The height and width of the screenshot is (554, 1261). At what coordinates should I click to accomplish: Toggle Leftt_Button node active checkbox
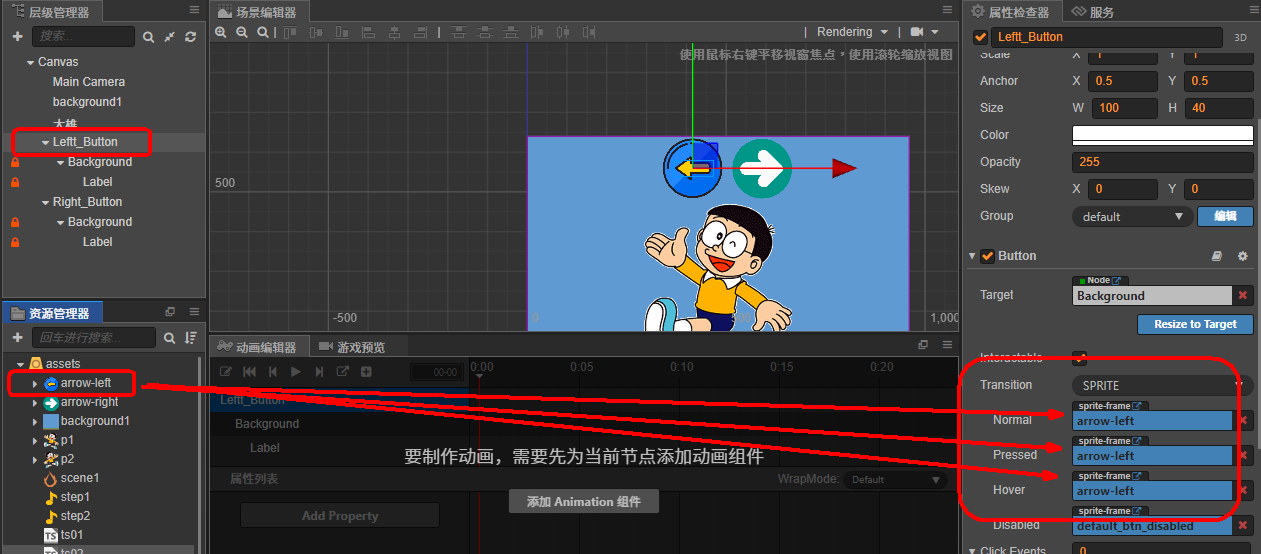pyautogui.click(x=980, y=37)
